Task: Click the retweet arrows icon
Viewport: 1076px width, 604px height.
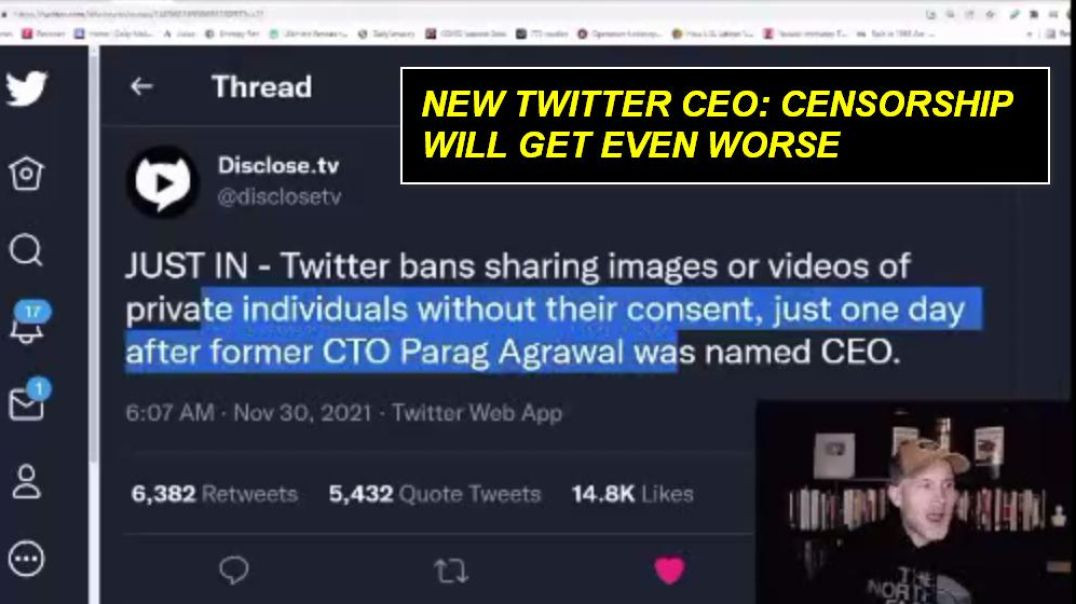Action: click(451, 570)
